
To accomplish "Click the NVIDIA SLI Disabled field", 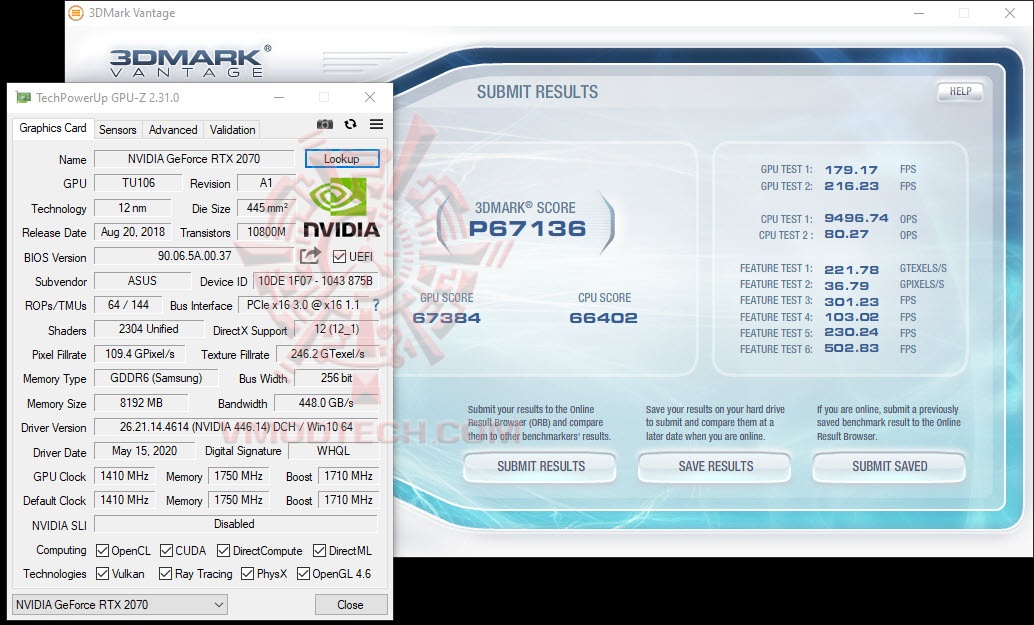I will (x=236, y=524).
